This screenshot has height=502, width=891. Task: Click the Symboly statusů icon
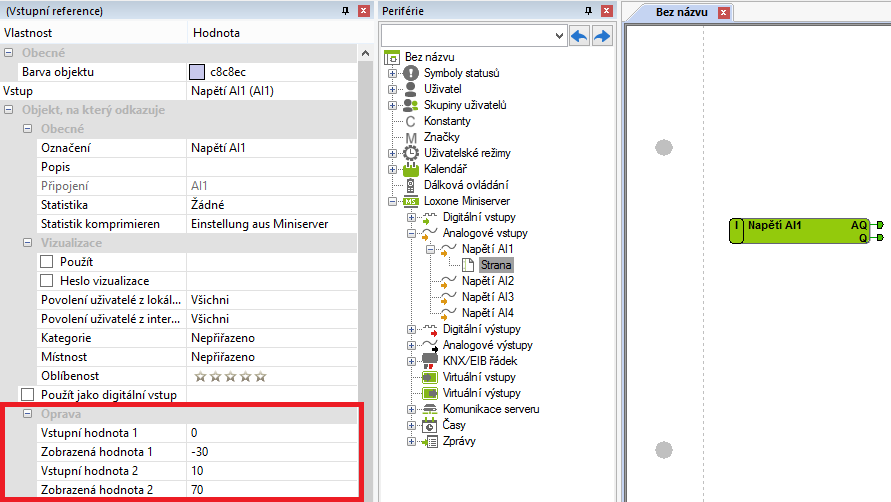click(x=411, y=73)
